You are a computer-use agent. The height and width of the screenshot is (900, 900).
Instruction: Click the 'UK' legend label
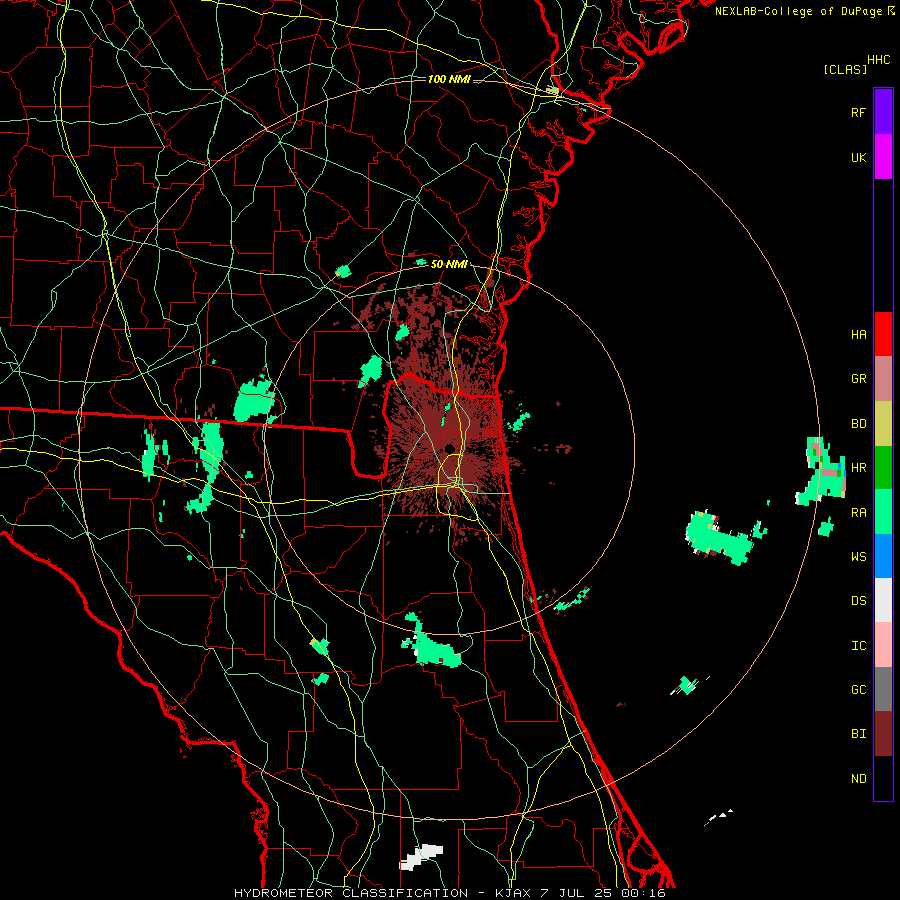[x=858, y=157]
